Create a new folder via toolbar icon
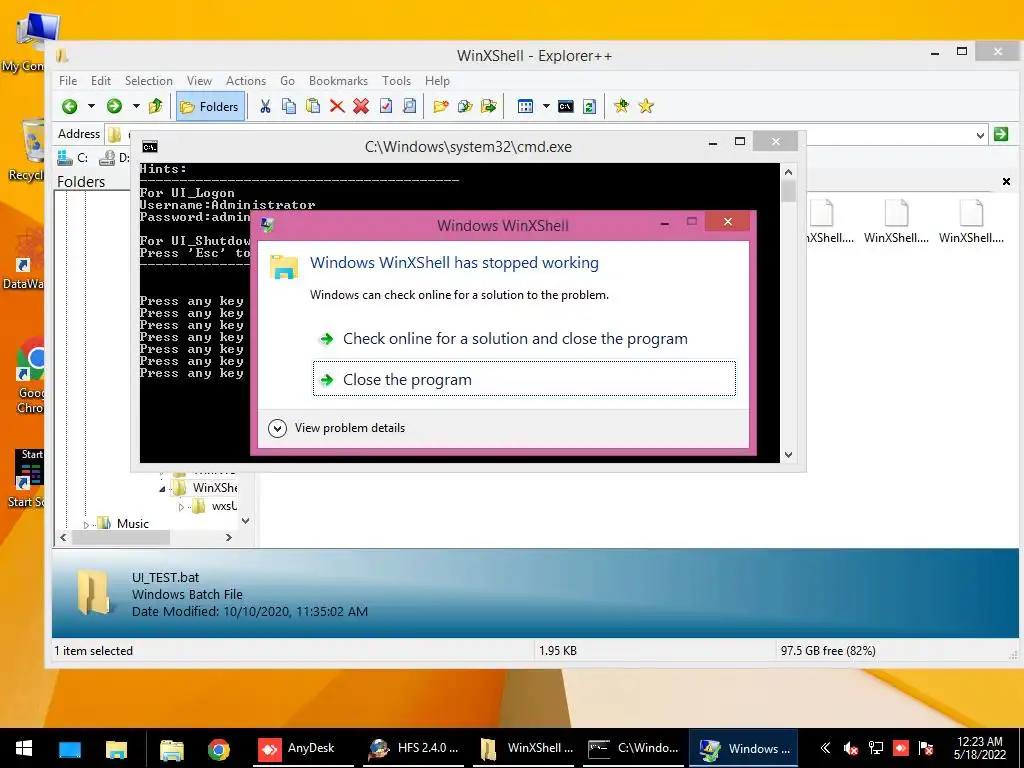Screen dimensions: 1024x768 click(x=441, y=106)
